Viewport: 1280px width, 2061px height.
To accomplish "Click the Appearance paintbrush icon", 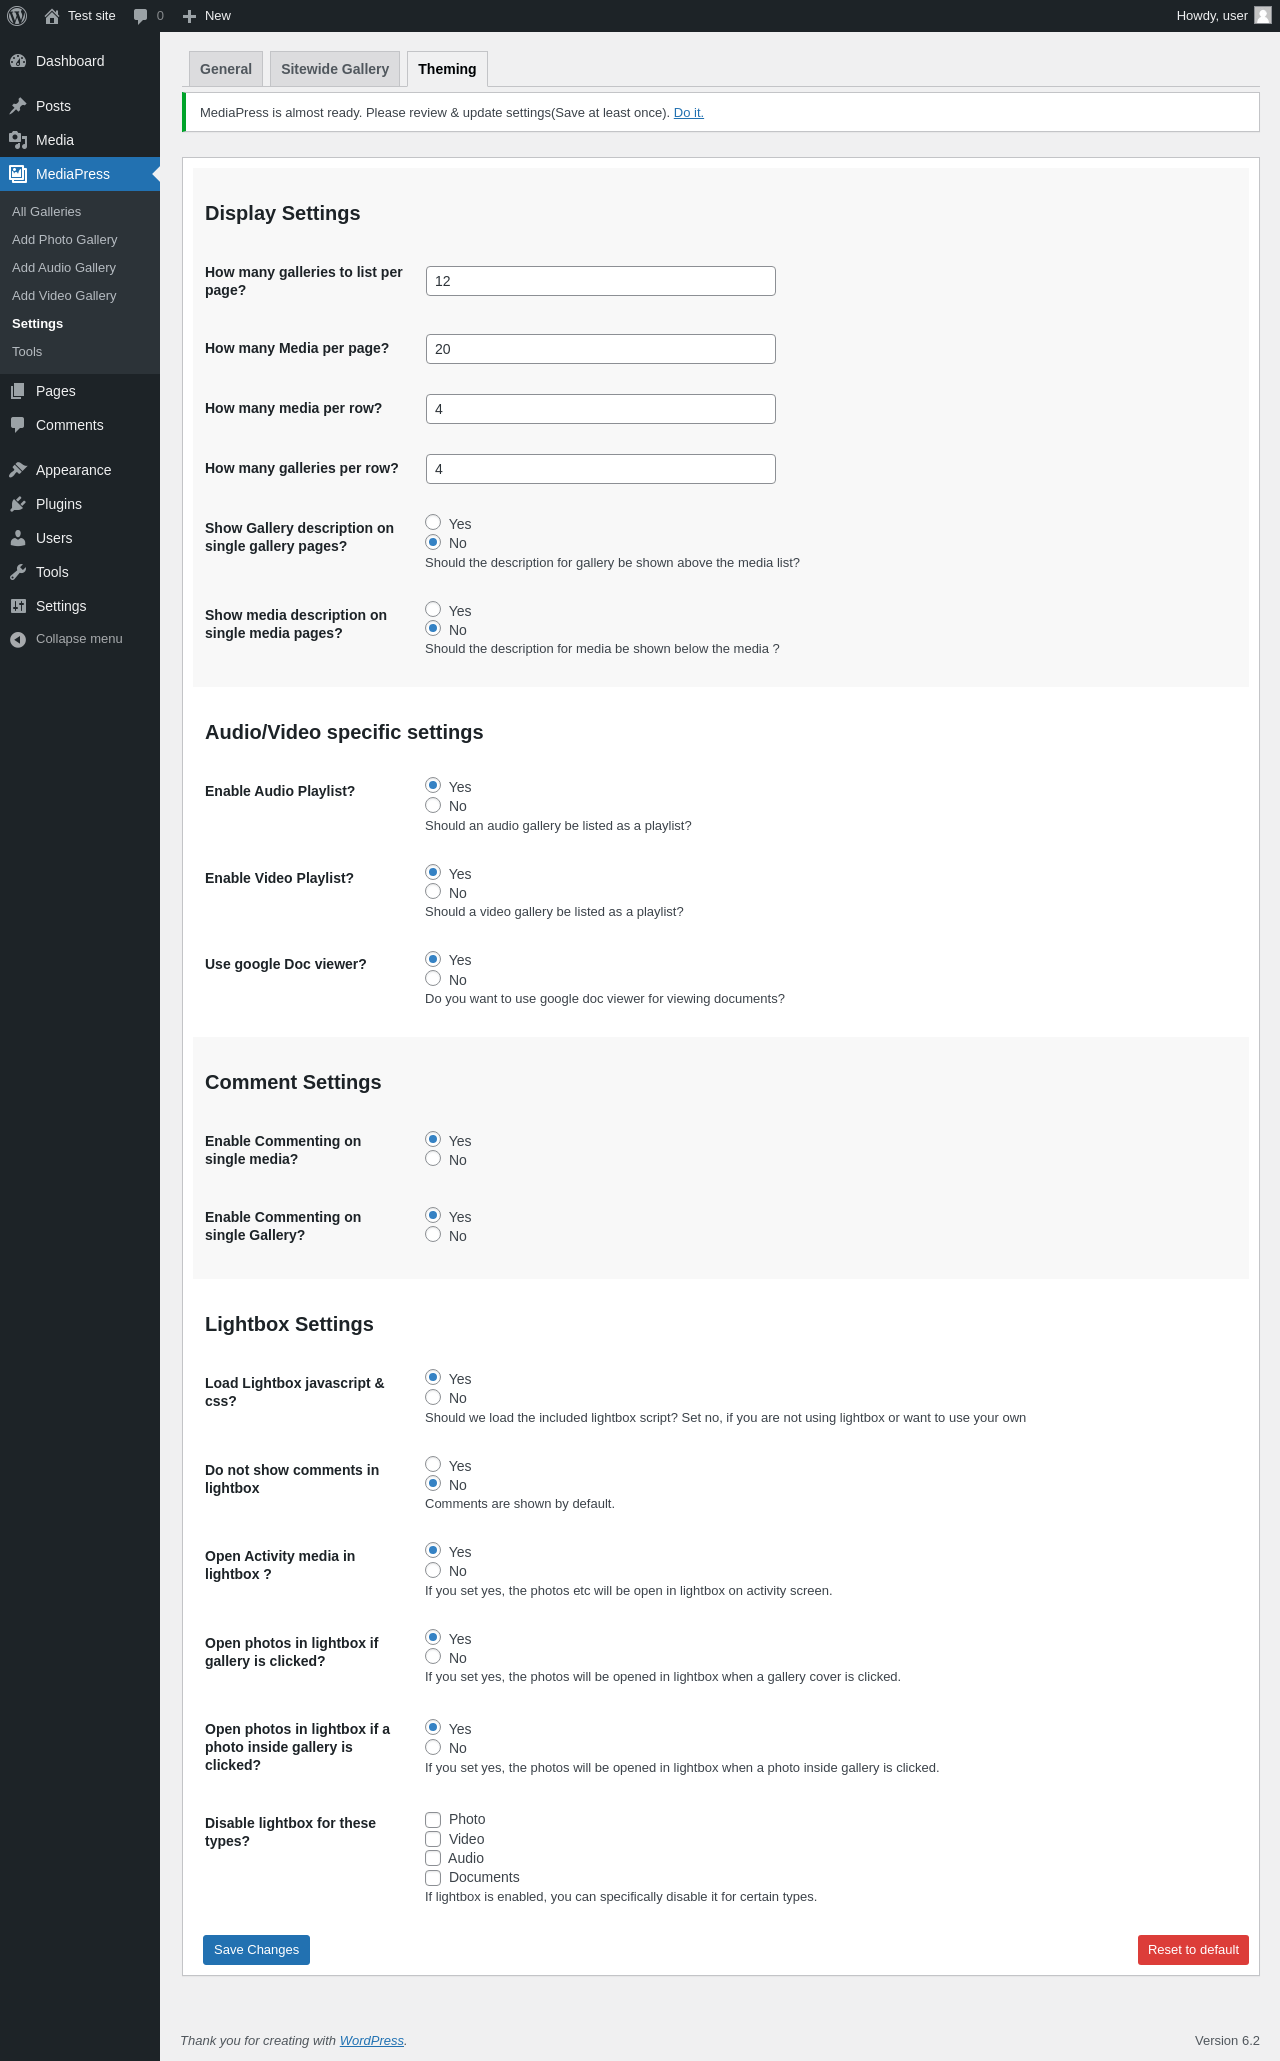I will tap(18, 470).
